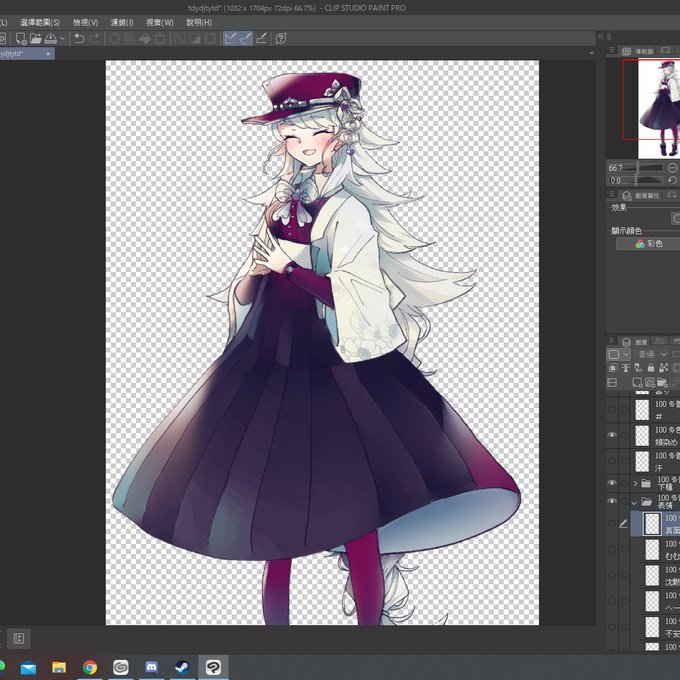Toggle Snap to Grid button
Viewport: 680px width, 680px height.
(262, 39)
